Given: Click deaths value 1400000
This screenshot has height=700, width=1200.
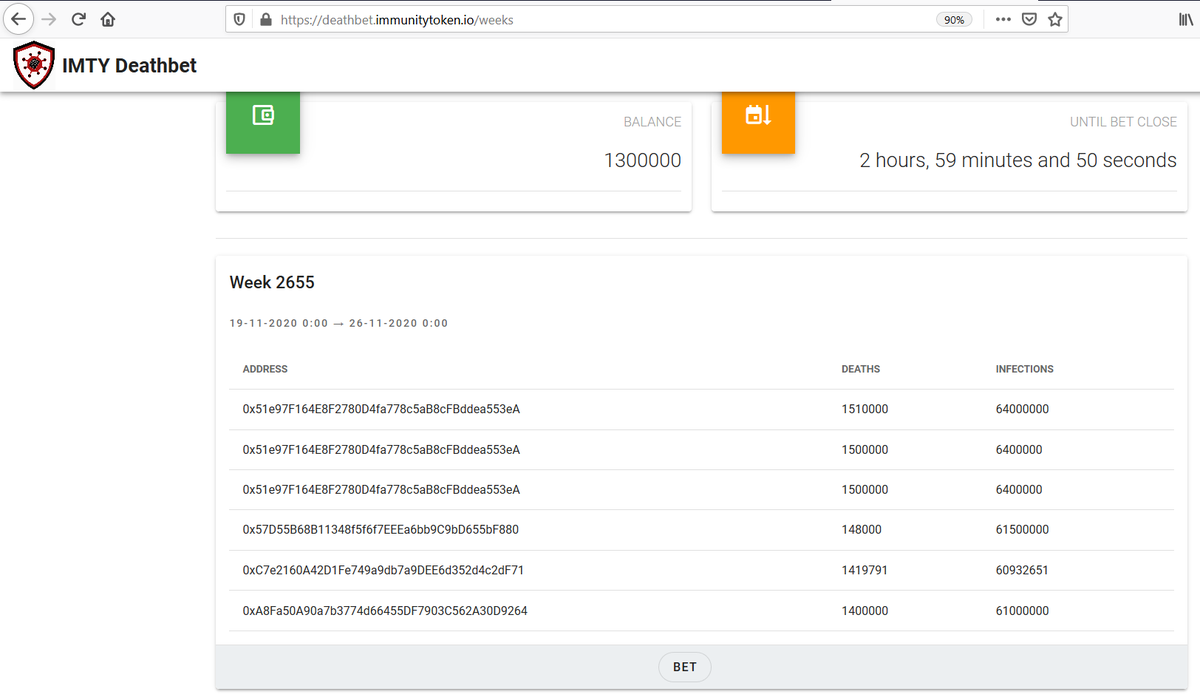Looking at the screenshot, I should (x=865, y=610).
